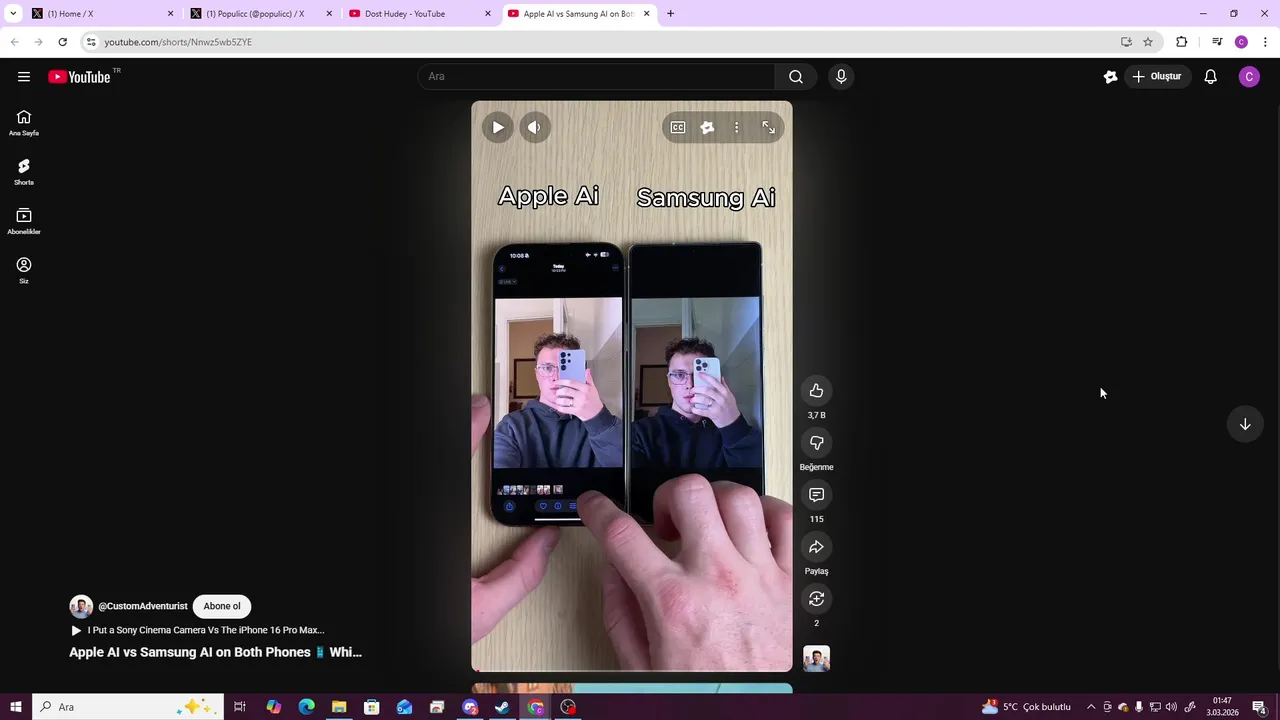Open the settings gear in the player controls
The image size is (1280, 720).
click(707, 127)
